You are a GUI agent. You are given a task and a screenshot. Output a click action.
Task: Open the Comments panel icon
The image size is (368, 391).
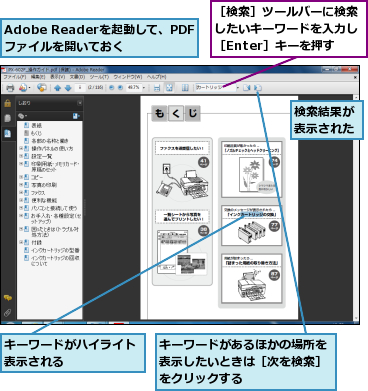(7, 298)
